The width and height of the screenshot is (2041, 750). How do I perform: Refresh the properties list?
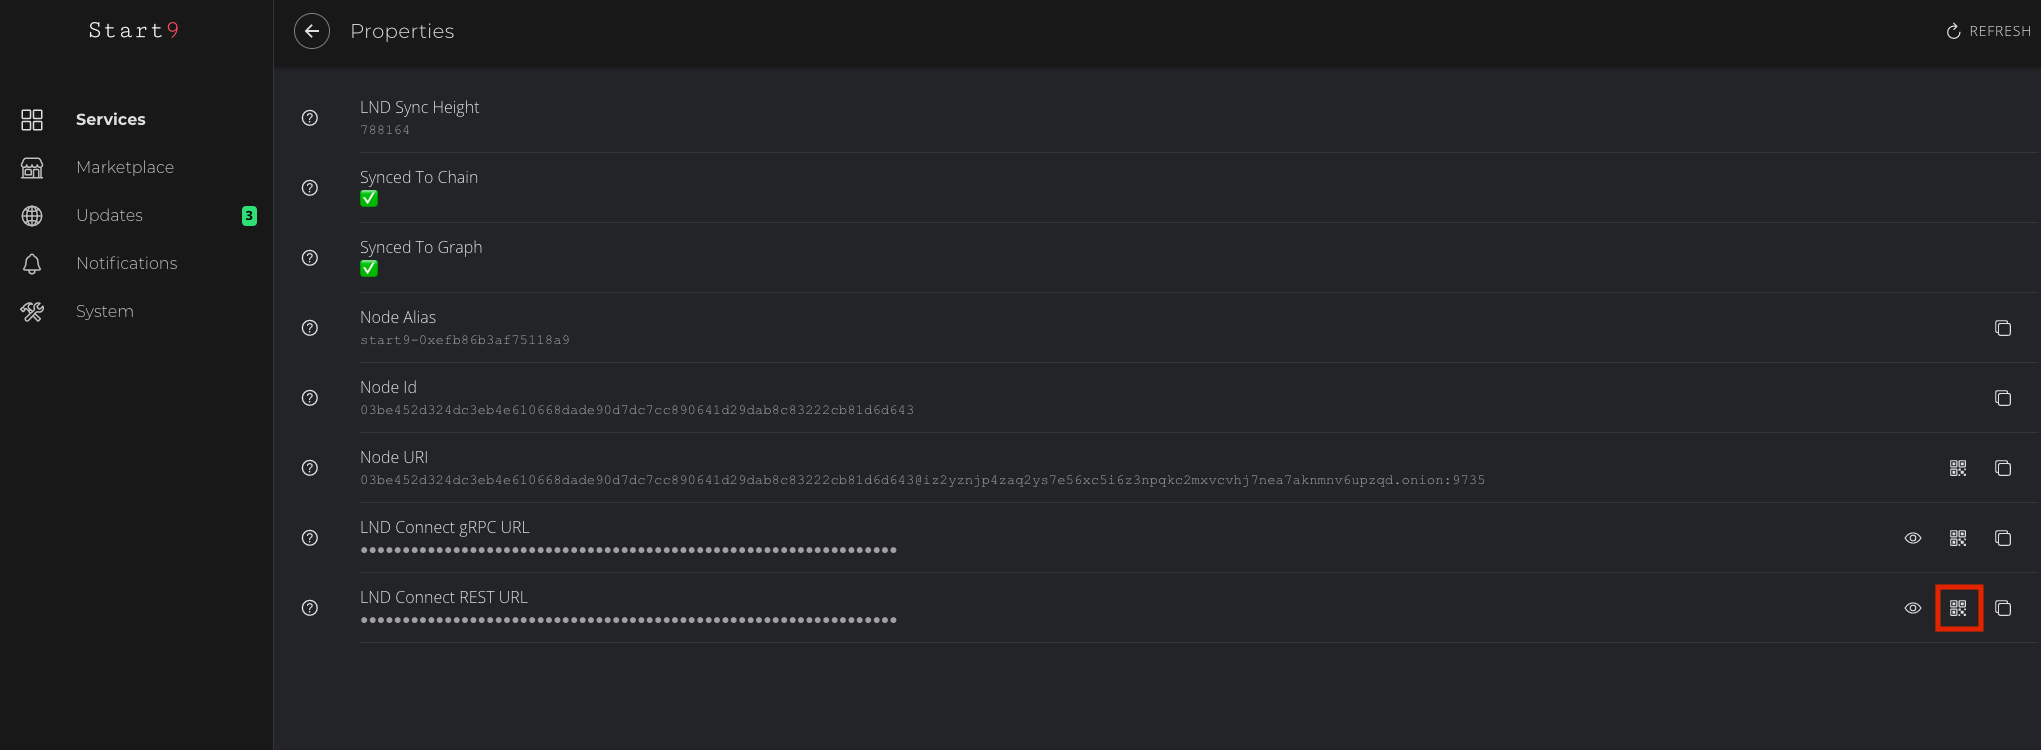tap(1988, 31)
